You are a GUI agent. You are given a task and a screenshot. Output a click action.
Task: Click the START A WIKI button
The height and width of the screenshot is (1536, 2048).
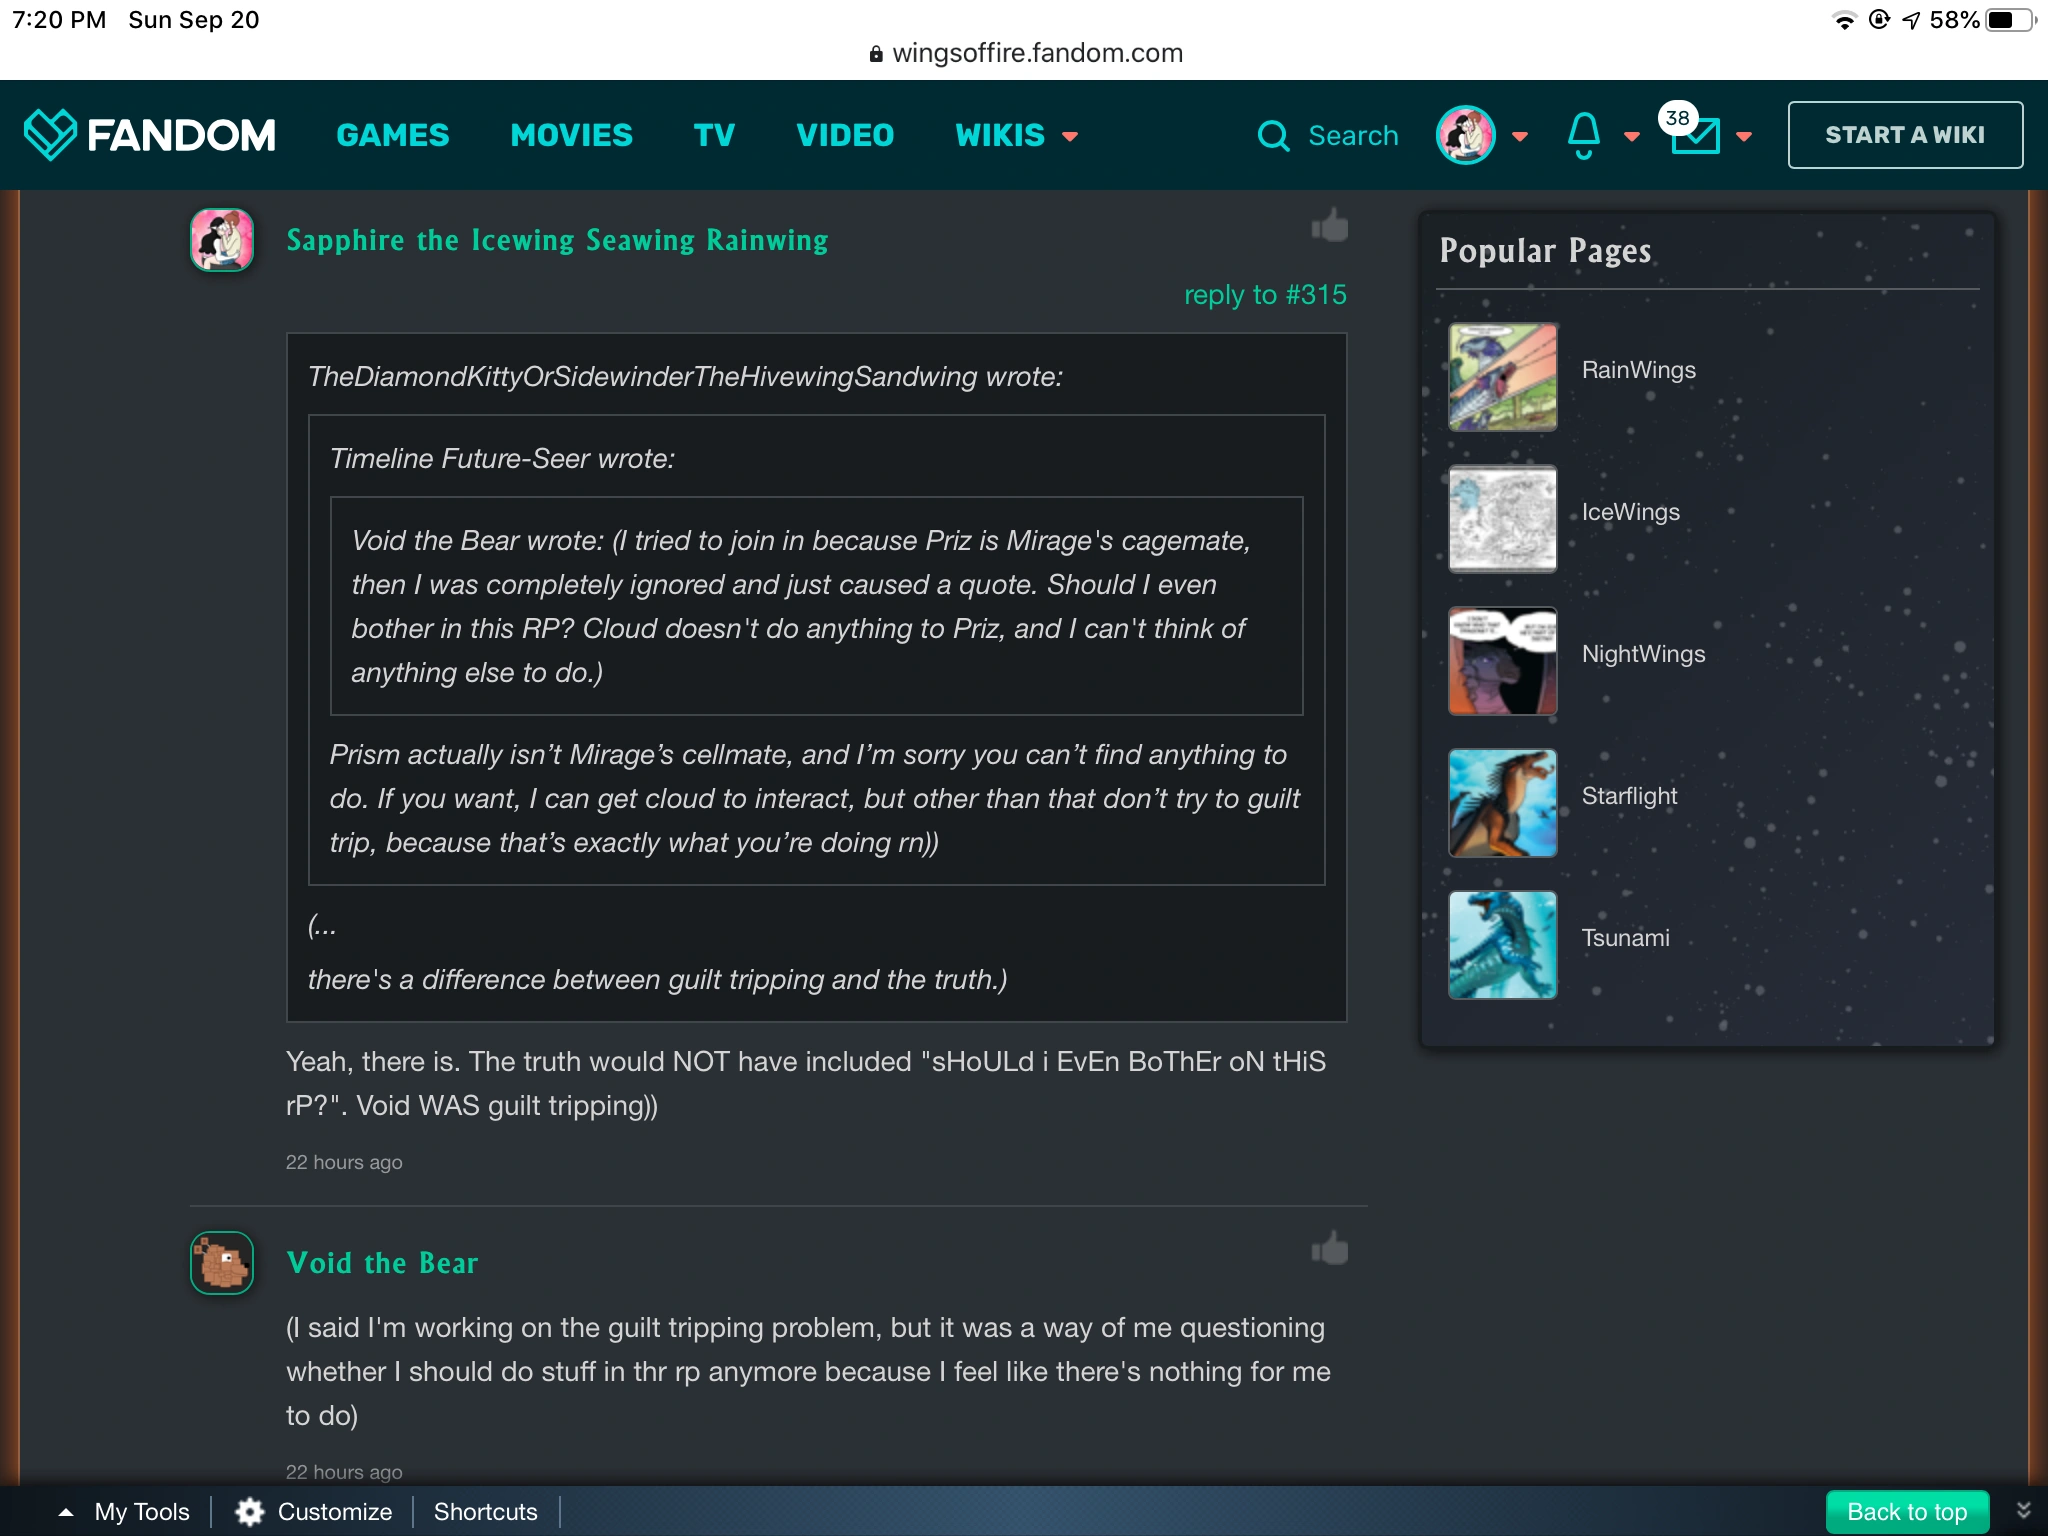click(1905, 135)
